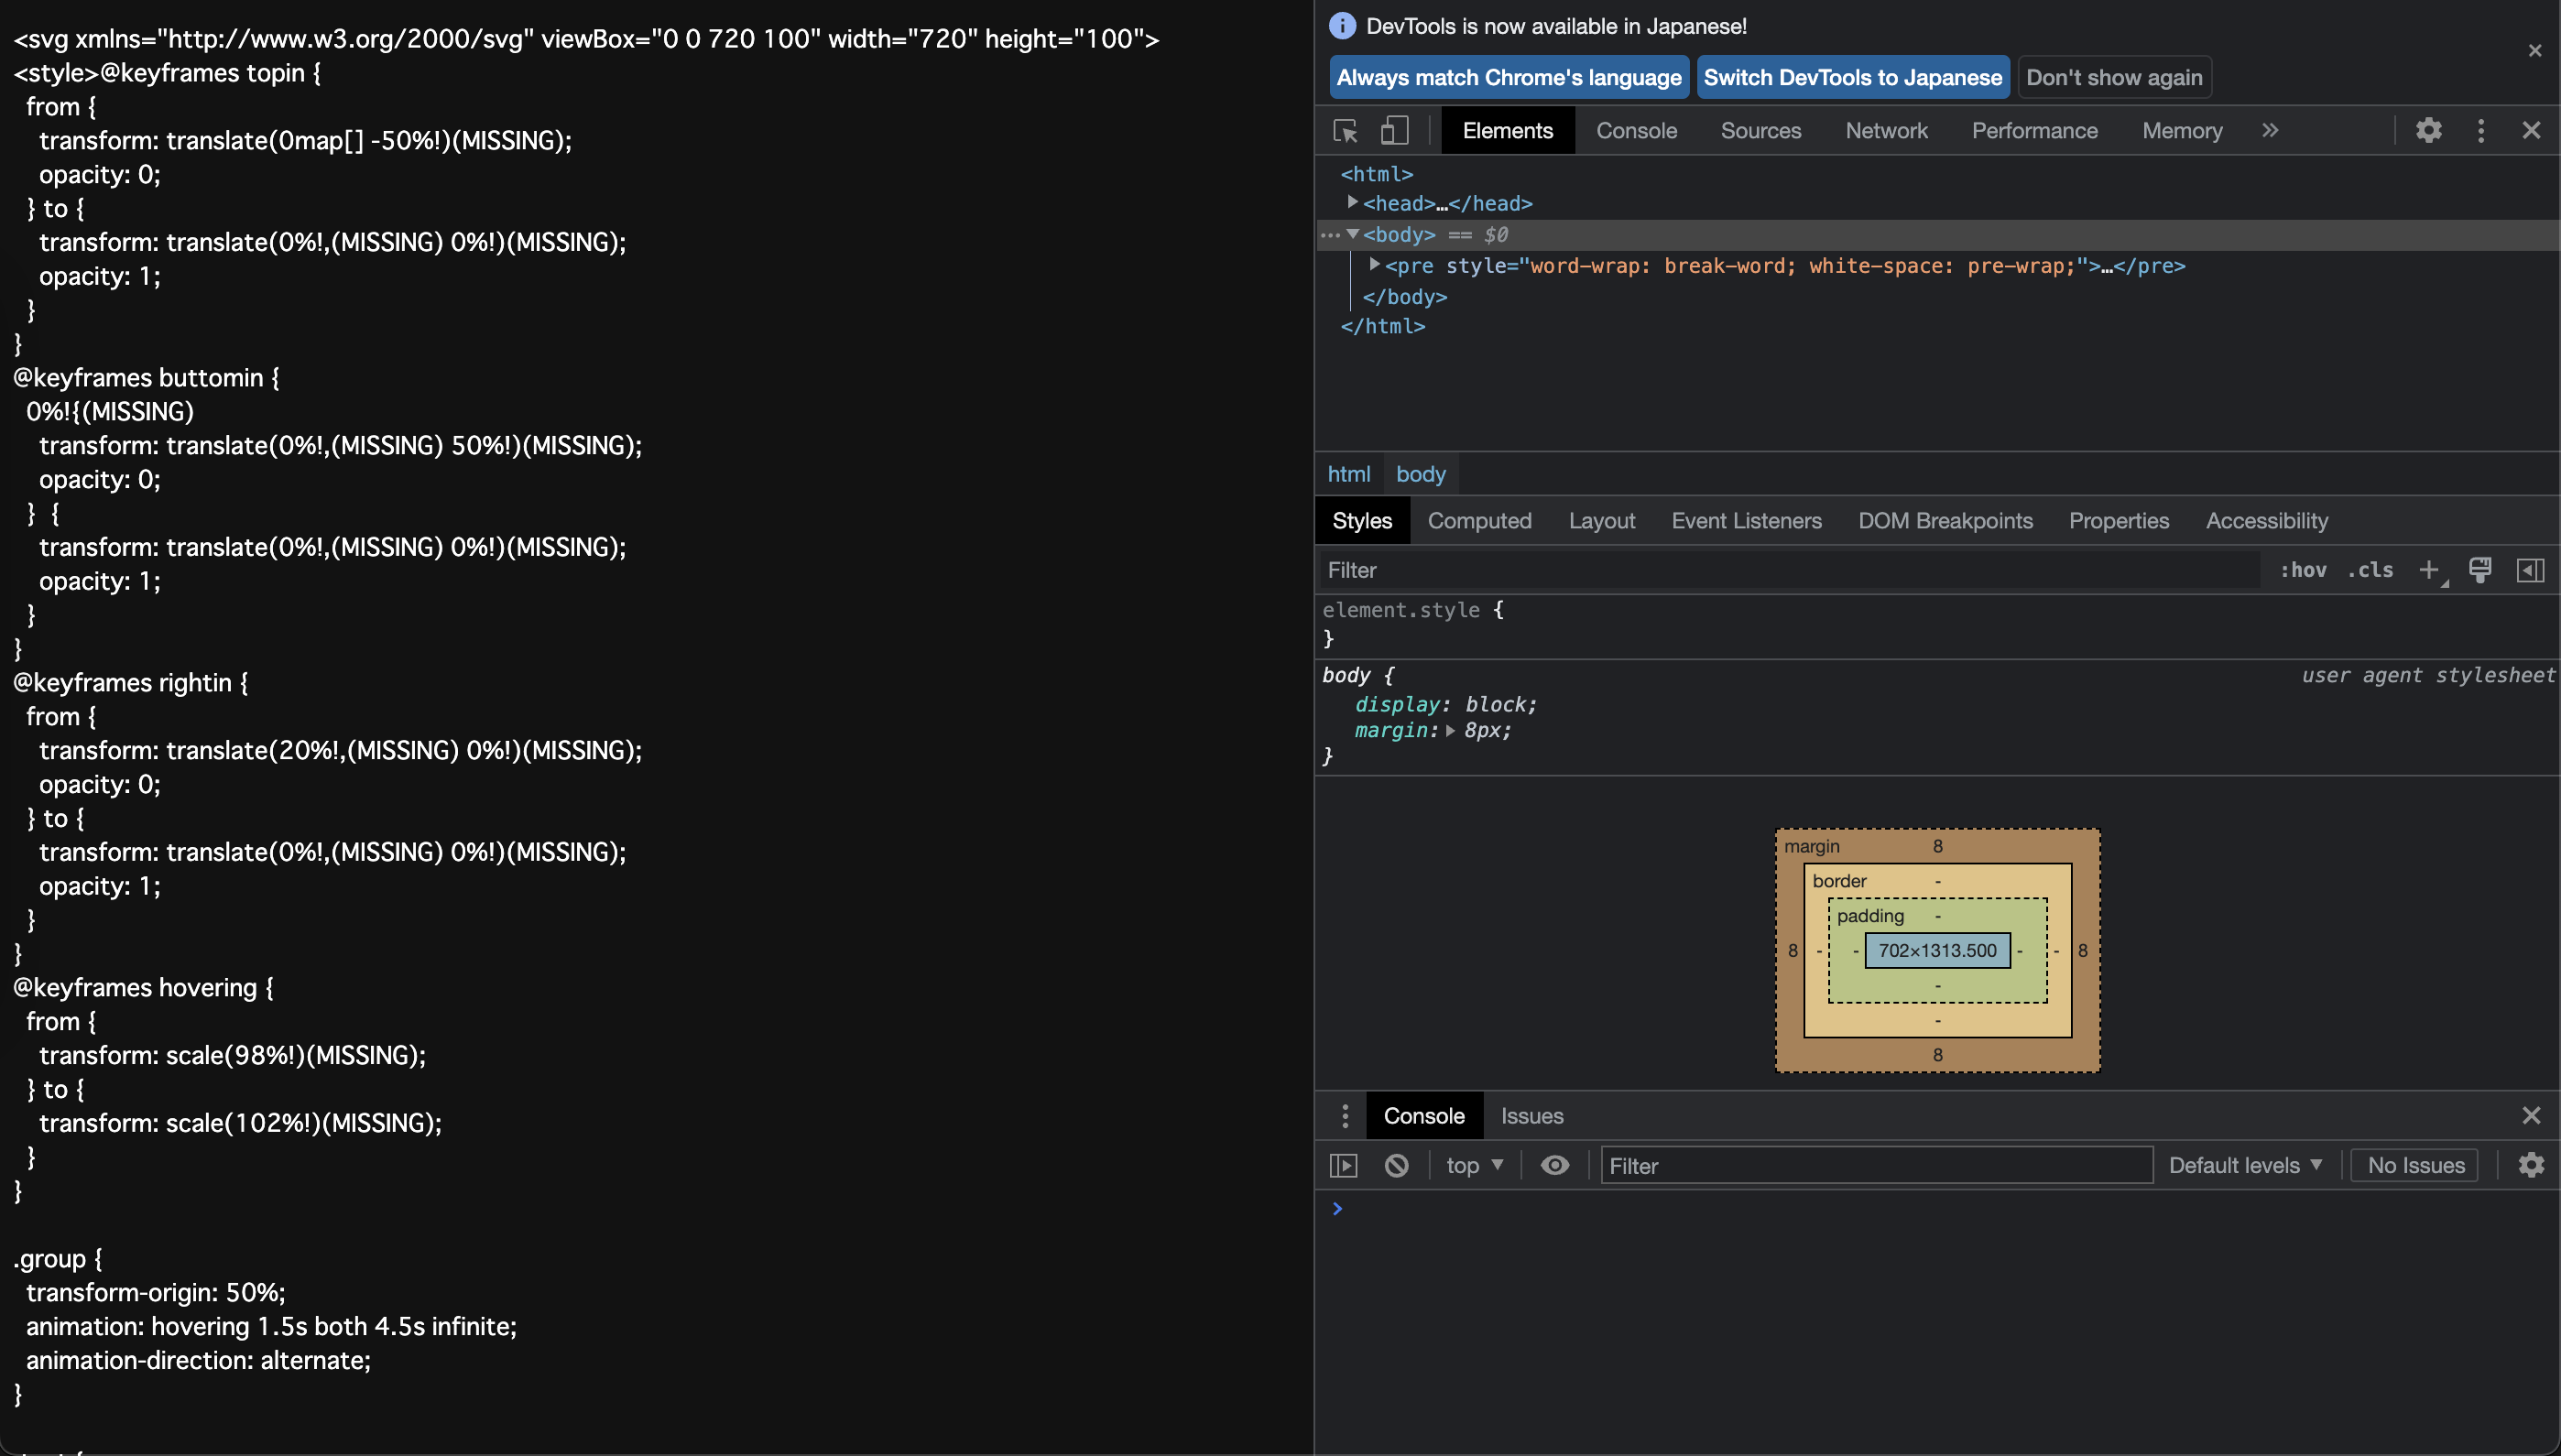
Task: Focus the Styles Filter input field
Action: tap(1790, 570)
